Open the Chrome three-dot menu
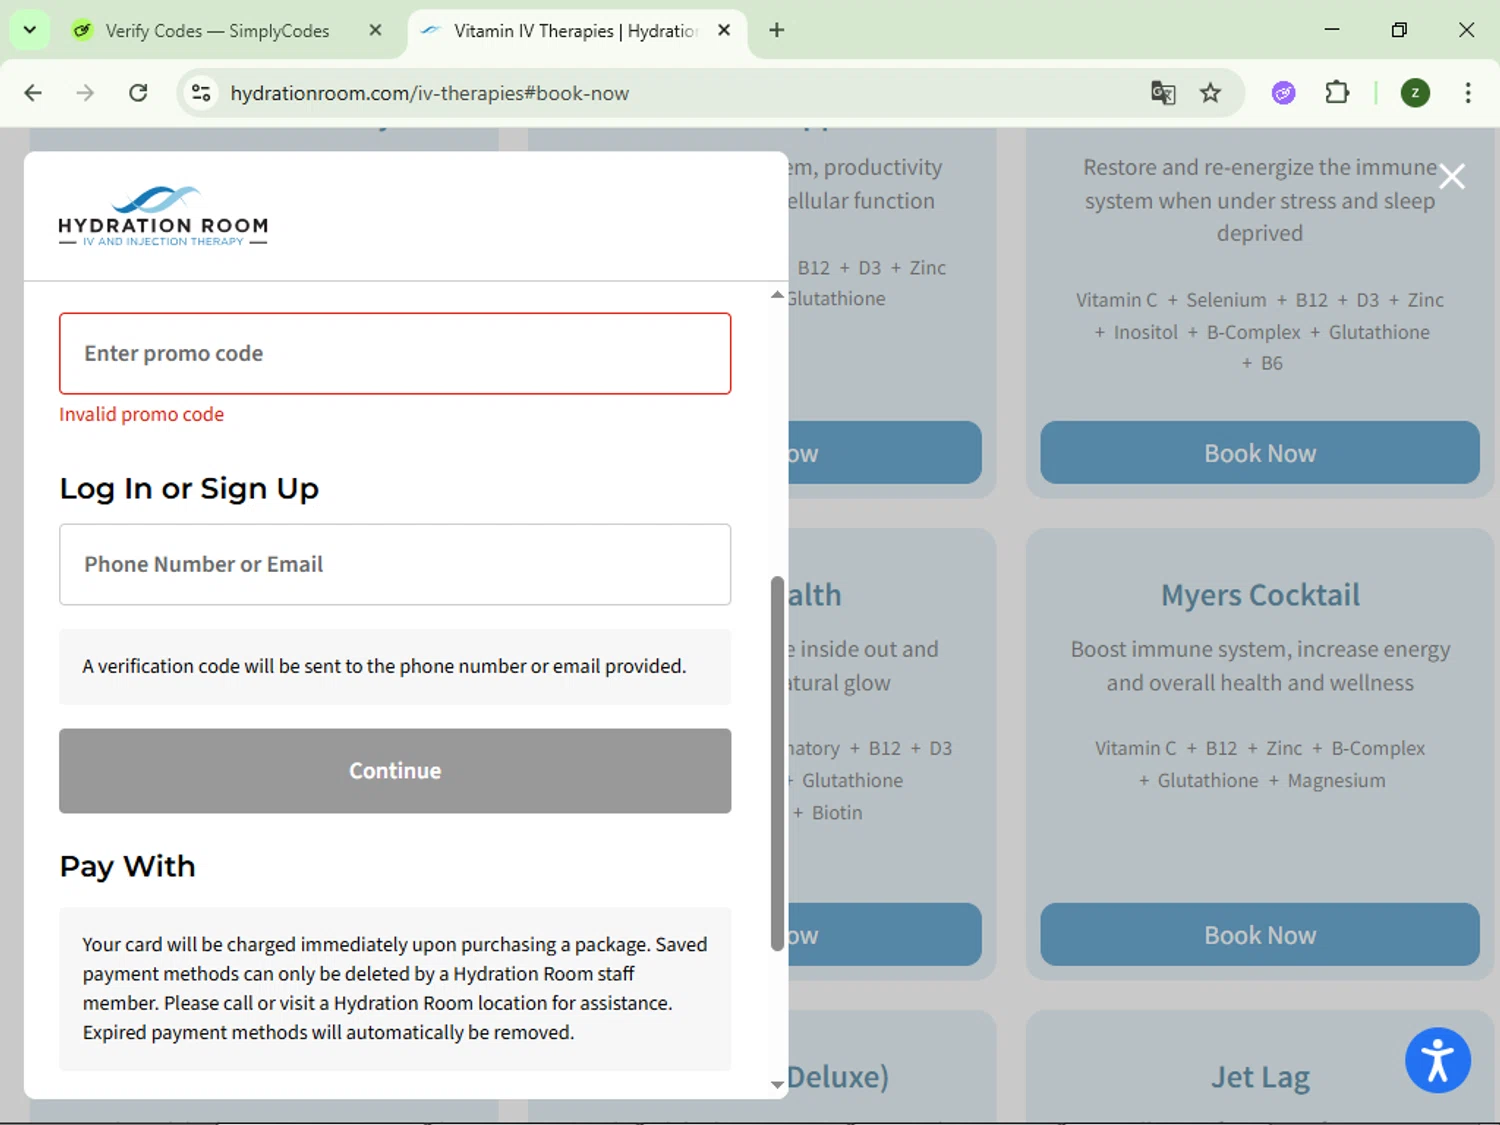 1467,93
